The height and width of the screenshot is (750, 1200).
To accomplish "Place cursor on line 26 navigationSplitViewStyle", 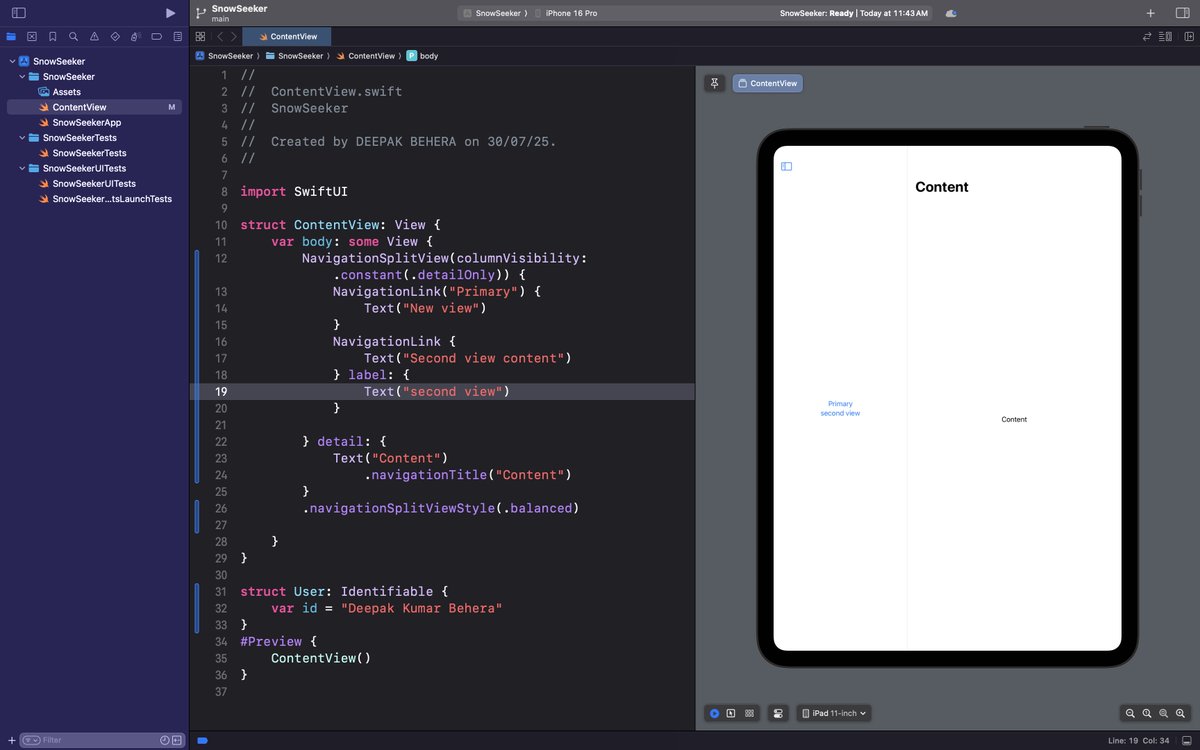I will (x=440, y=508).
